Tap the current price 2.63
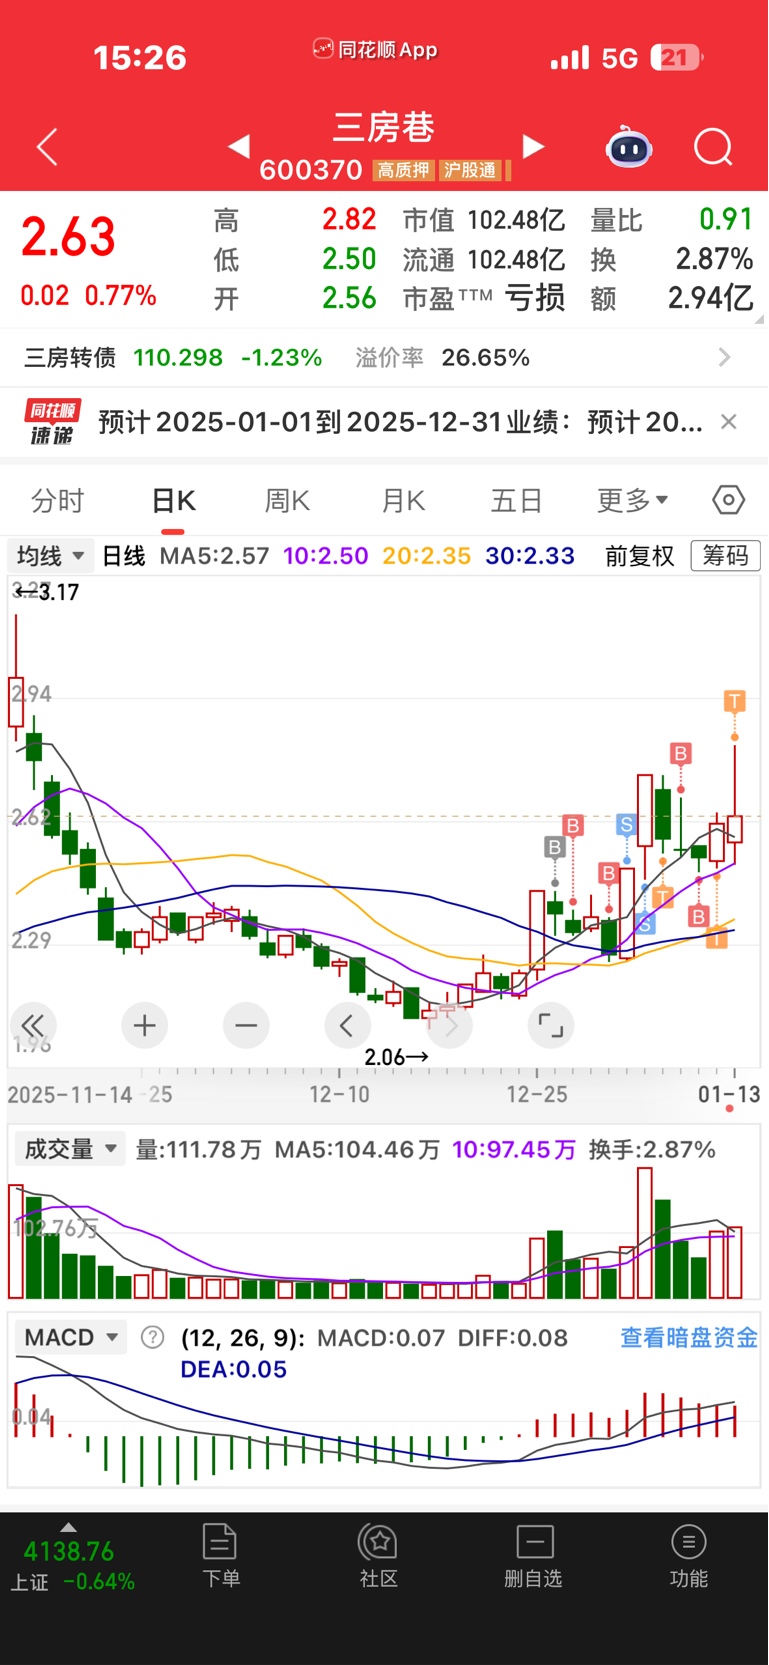Screen dimensions: 769x1665 (68, 237)
